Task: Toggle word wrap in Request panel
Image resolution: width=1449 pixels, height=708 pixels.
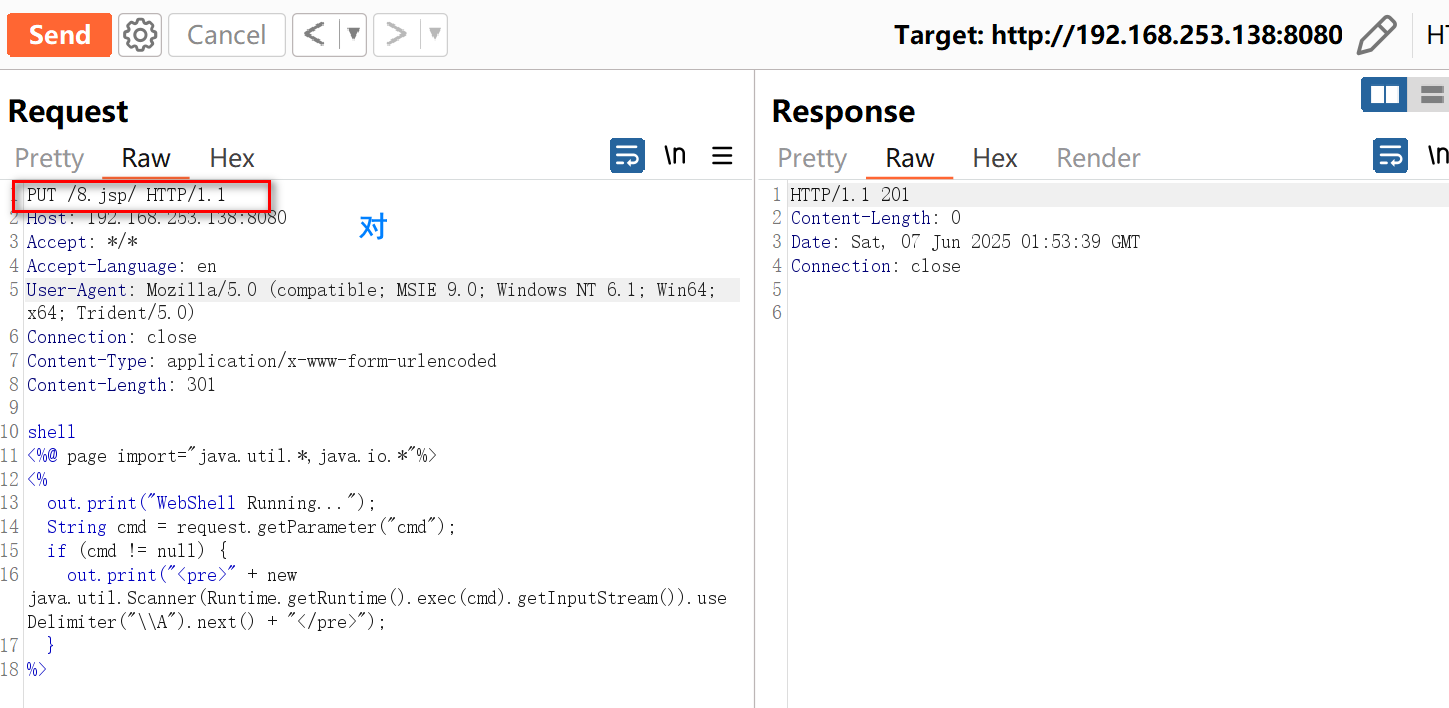Action: click(x=628, y=156)
